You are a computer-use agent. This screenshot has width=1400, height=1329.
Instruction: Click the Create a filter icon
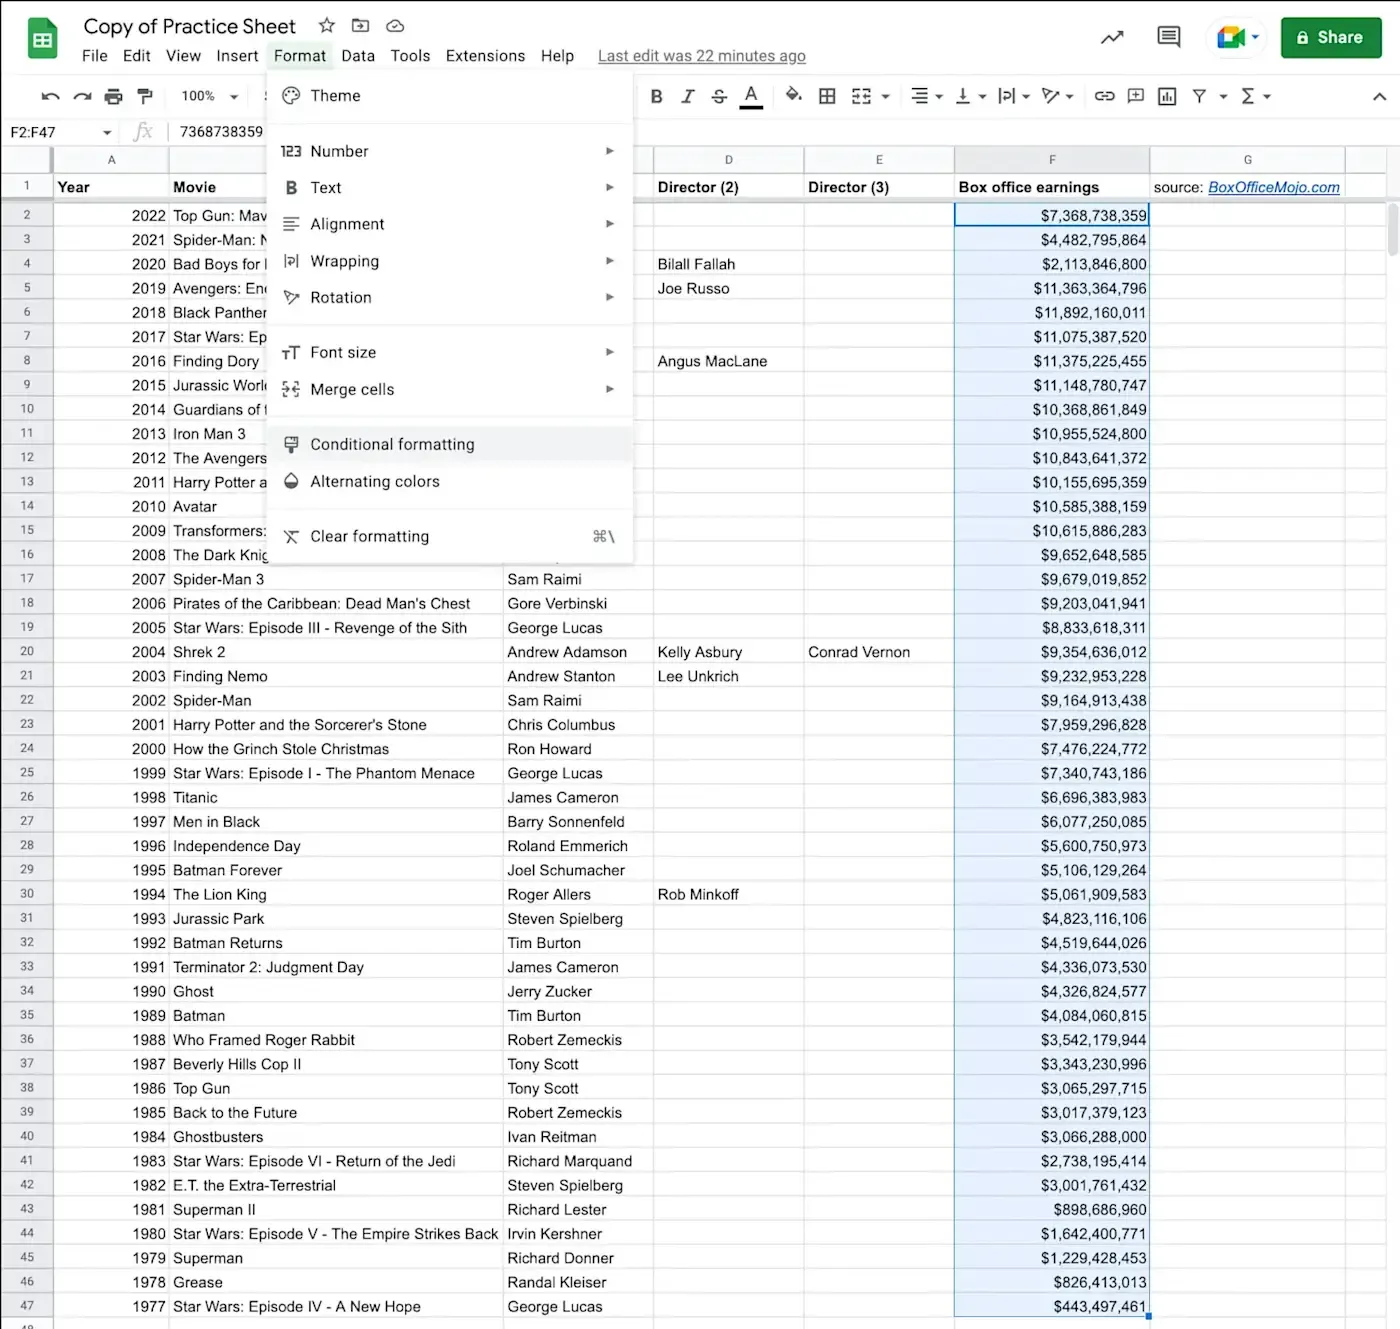coord(1199,96)
